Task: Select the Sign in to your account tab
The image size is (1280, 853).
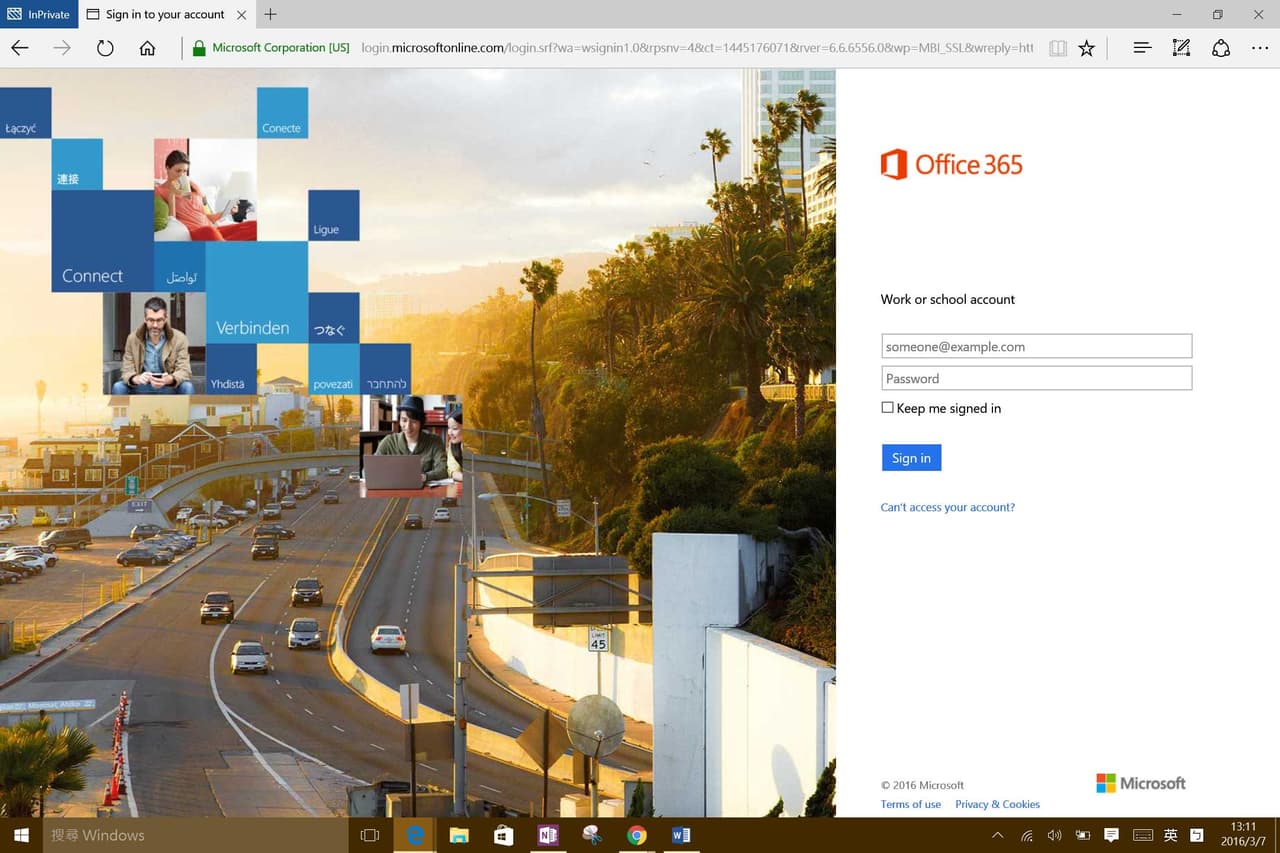Action: (166, 14)
